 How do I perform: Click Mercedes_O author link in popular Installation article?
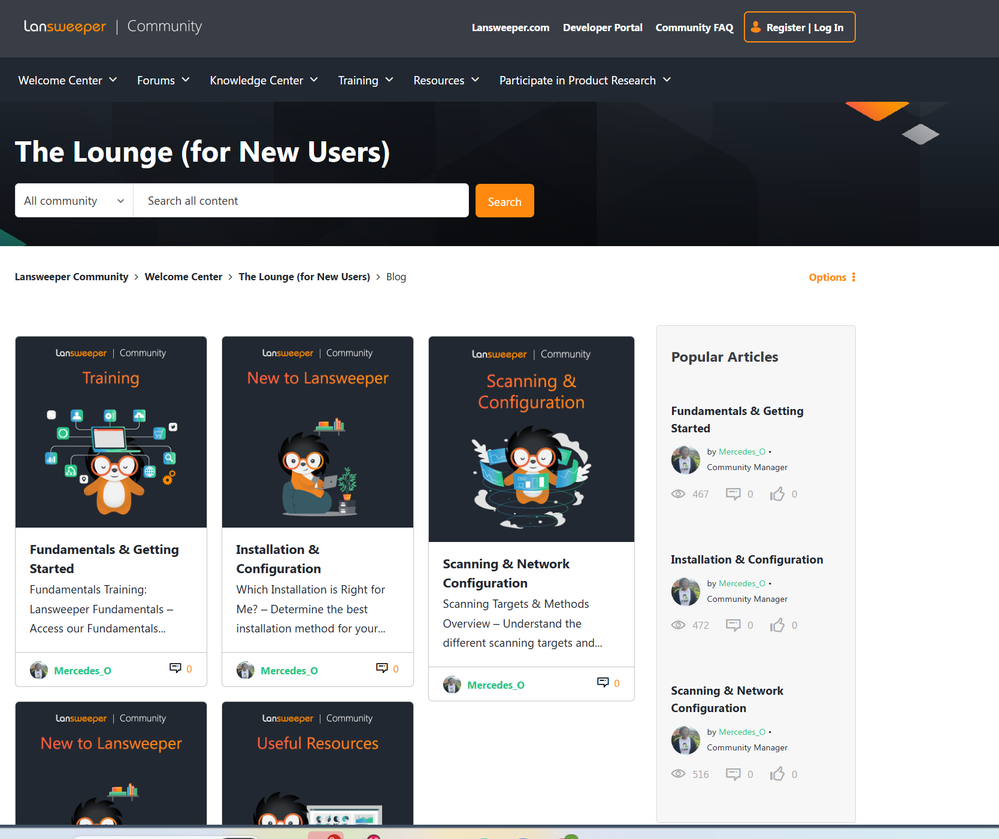742,584
